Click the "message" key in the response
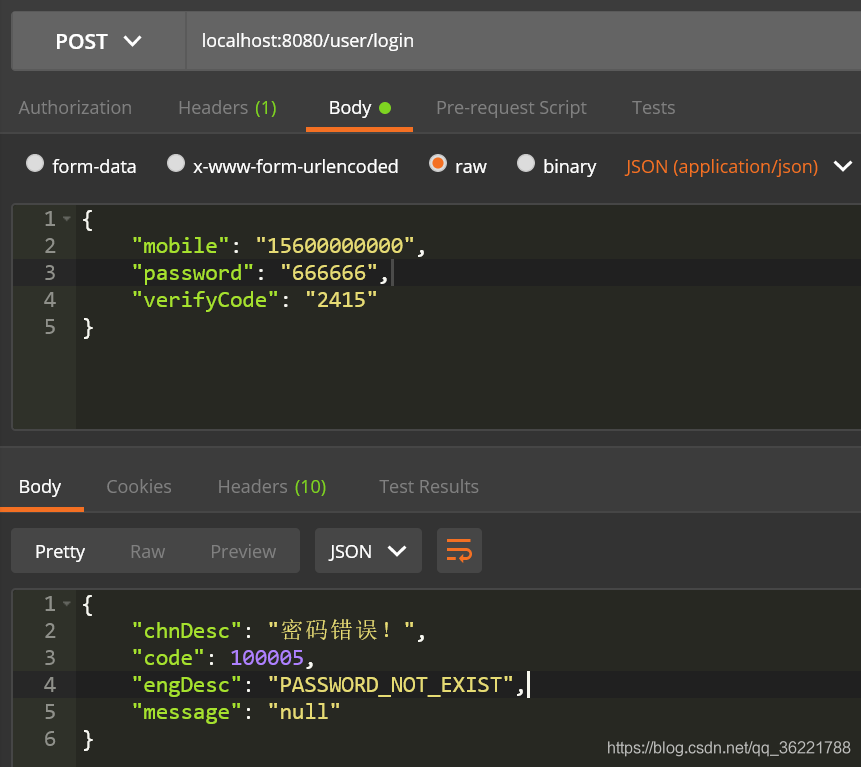 (x=187, y=712)
